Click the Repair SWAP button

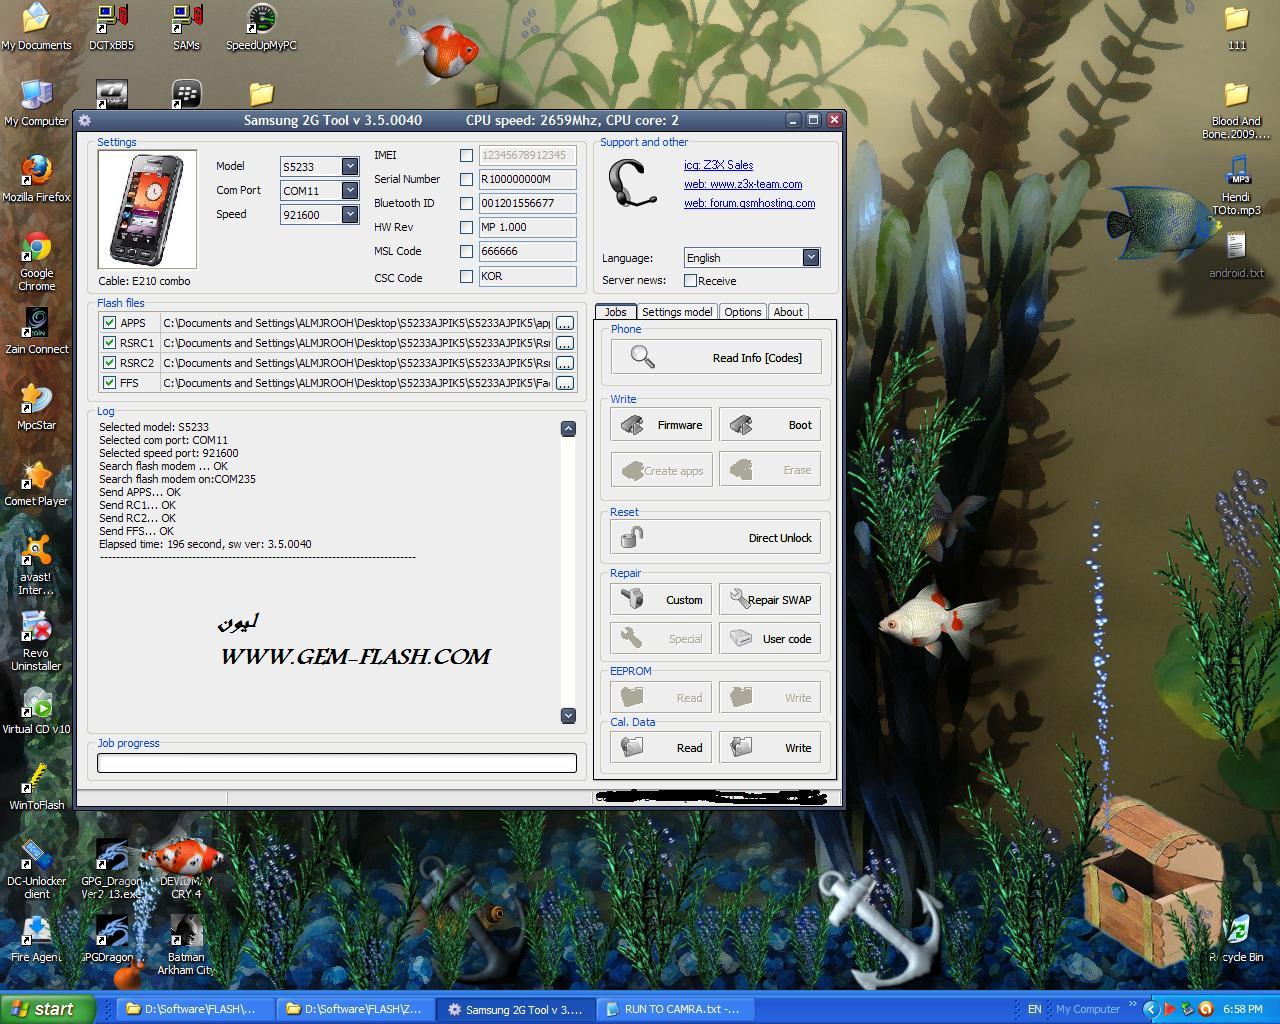tap(770, 600)
